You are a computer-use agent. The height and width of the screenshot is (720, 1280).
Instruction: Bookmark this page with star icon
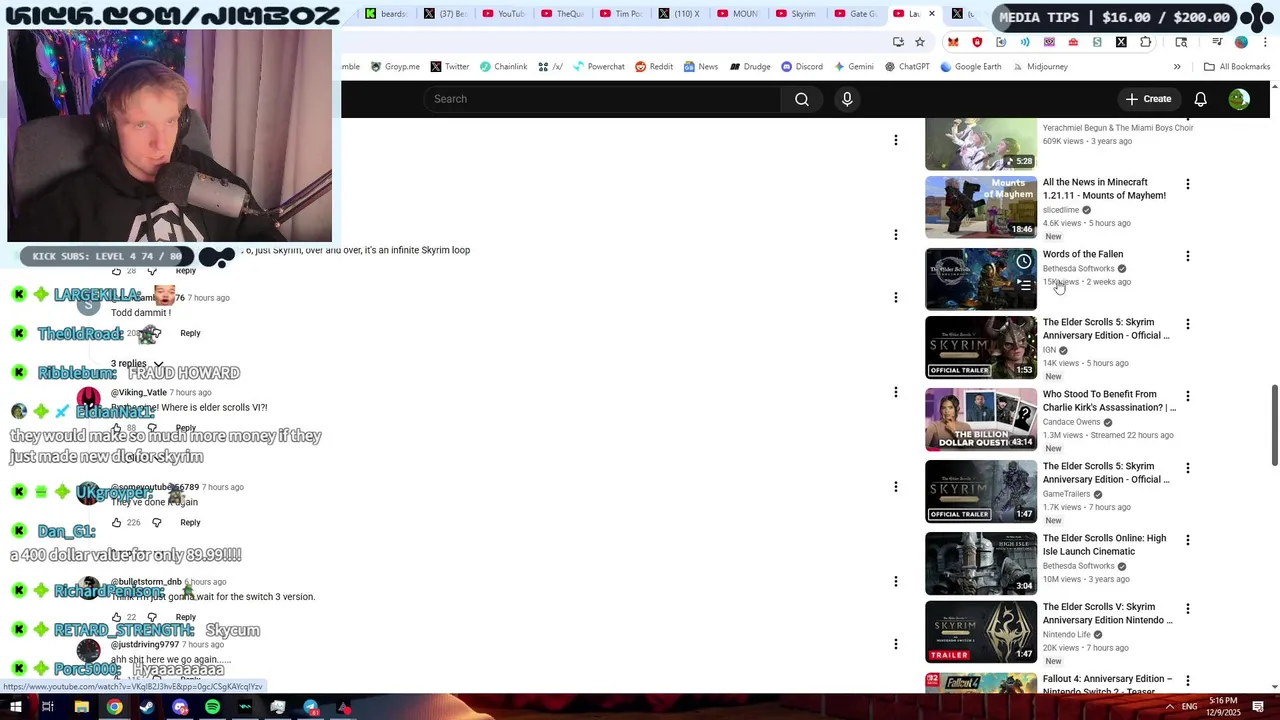click(x=920, y=42)
